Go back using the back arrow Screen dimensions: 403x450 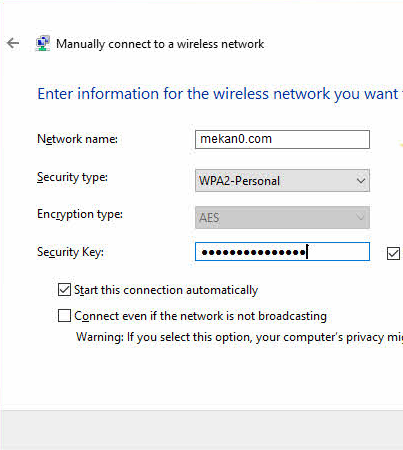pyautogui.click(x=13, y=43)
